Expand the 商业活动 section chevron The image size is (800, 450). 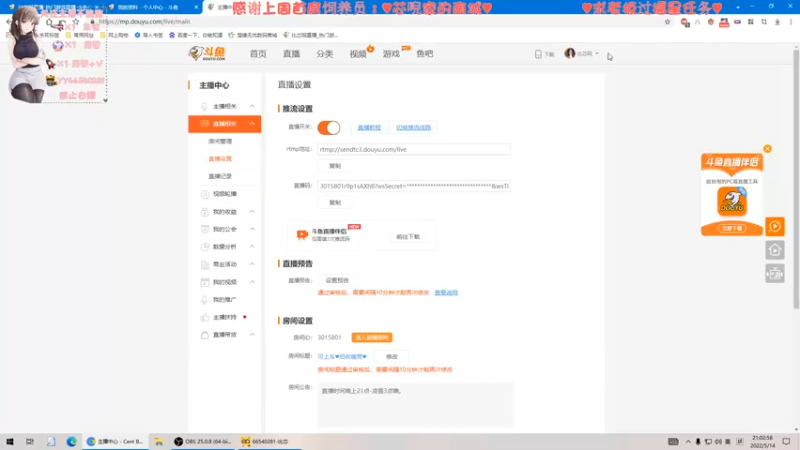click(252, 264)
